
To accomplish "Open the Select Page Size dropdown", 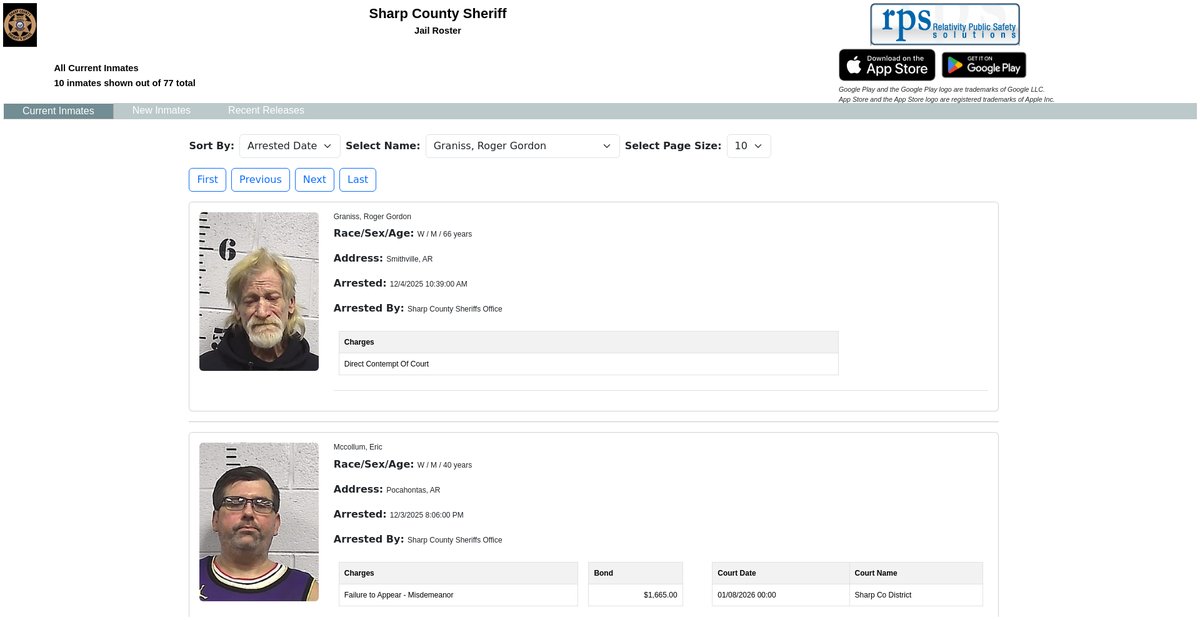I will click(749, 146).
